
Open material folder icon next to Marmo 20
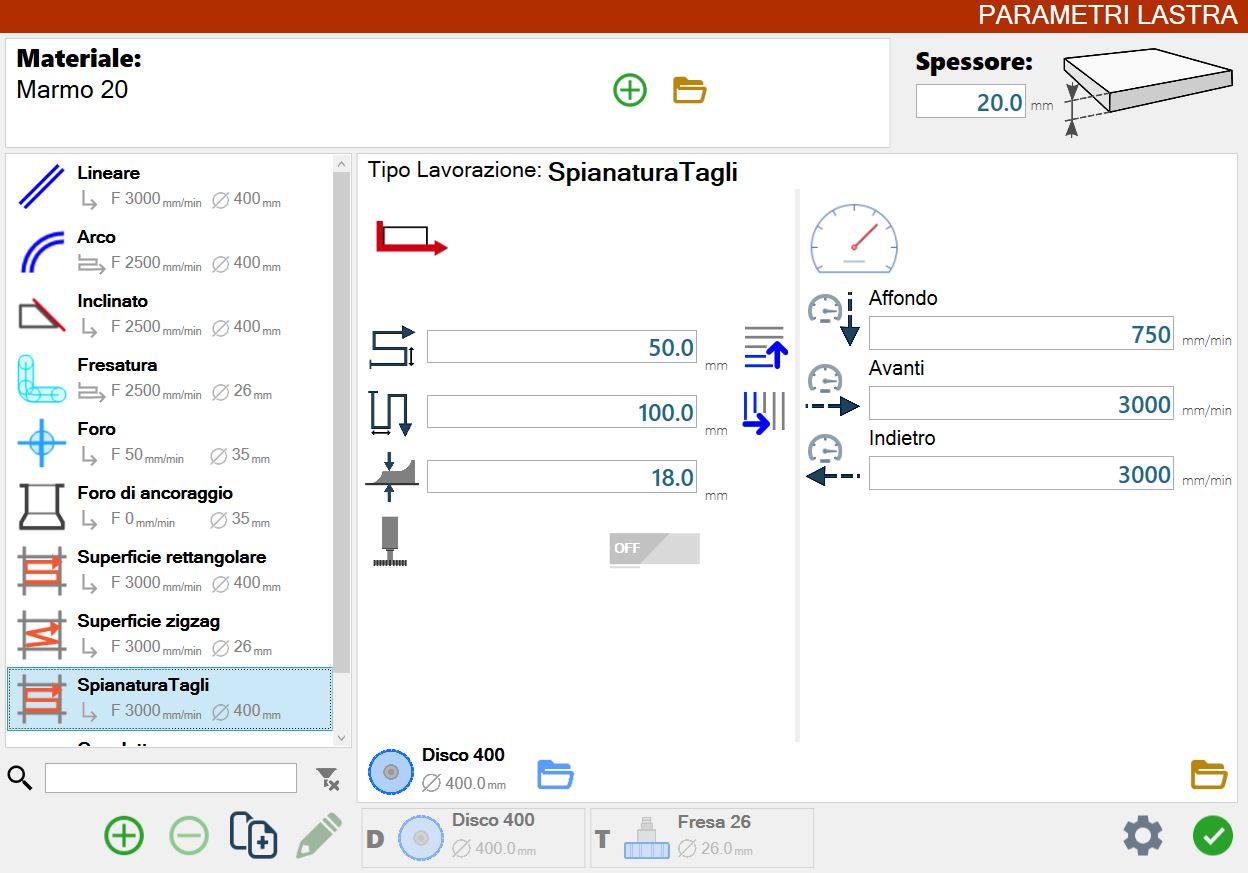(x=690, y=90)
